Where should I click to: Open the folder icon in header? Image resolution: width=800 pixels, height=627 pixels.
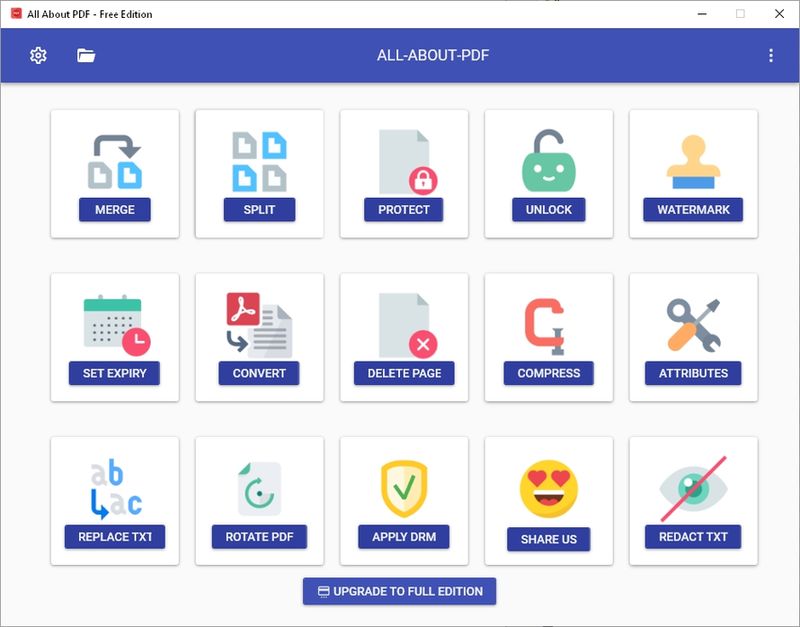(86, 56)
